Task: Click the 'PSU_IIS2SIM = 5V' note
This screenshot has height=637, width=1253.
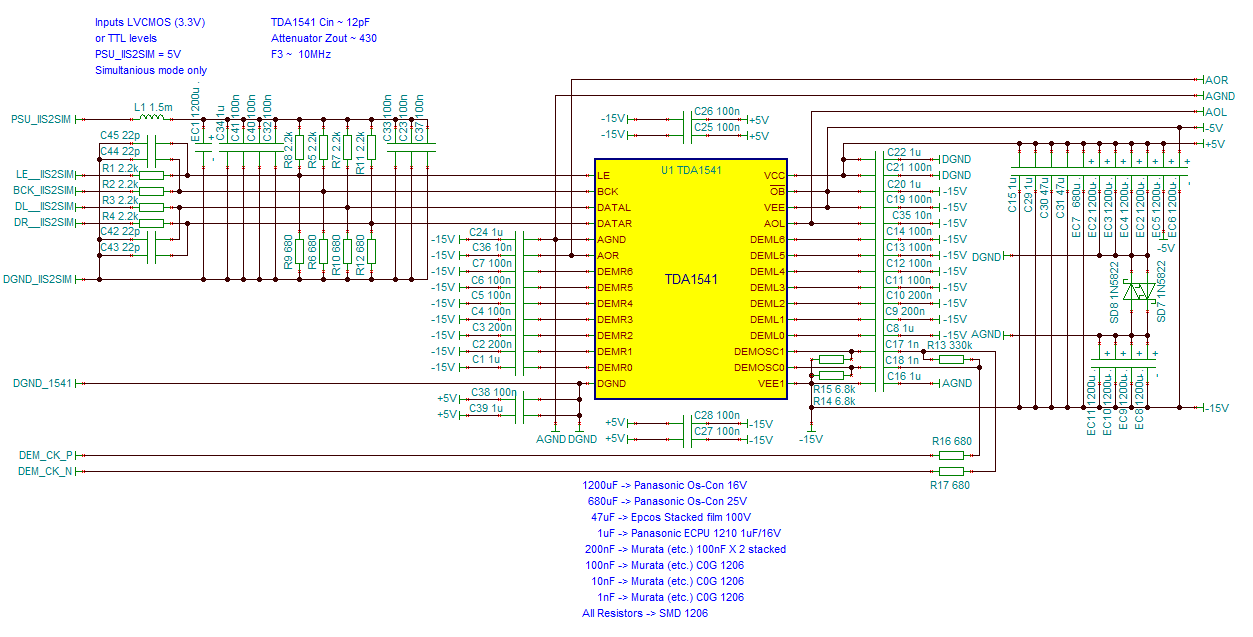Action: 138,54
